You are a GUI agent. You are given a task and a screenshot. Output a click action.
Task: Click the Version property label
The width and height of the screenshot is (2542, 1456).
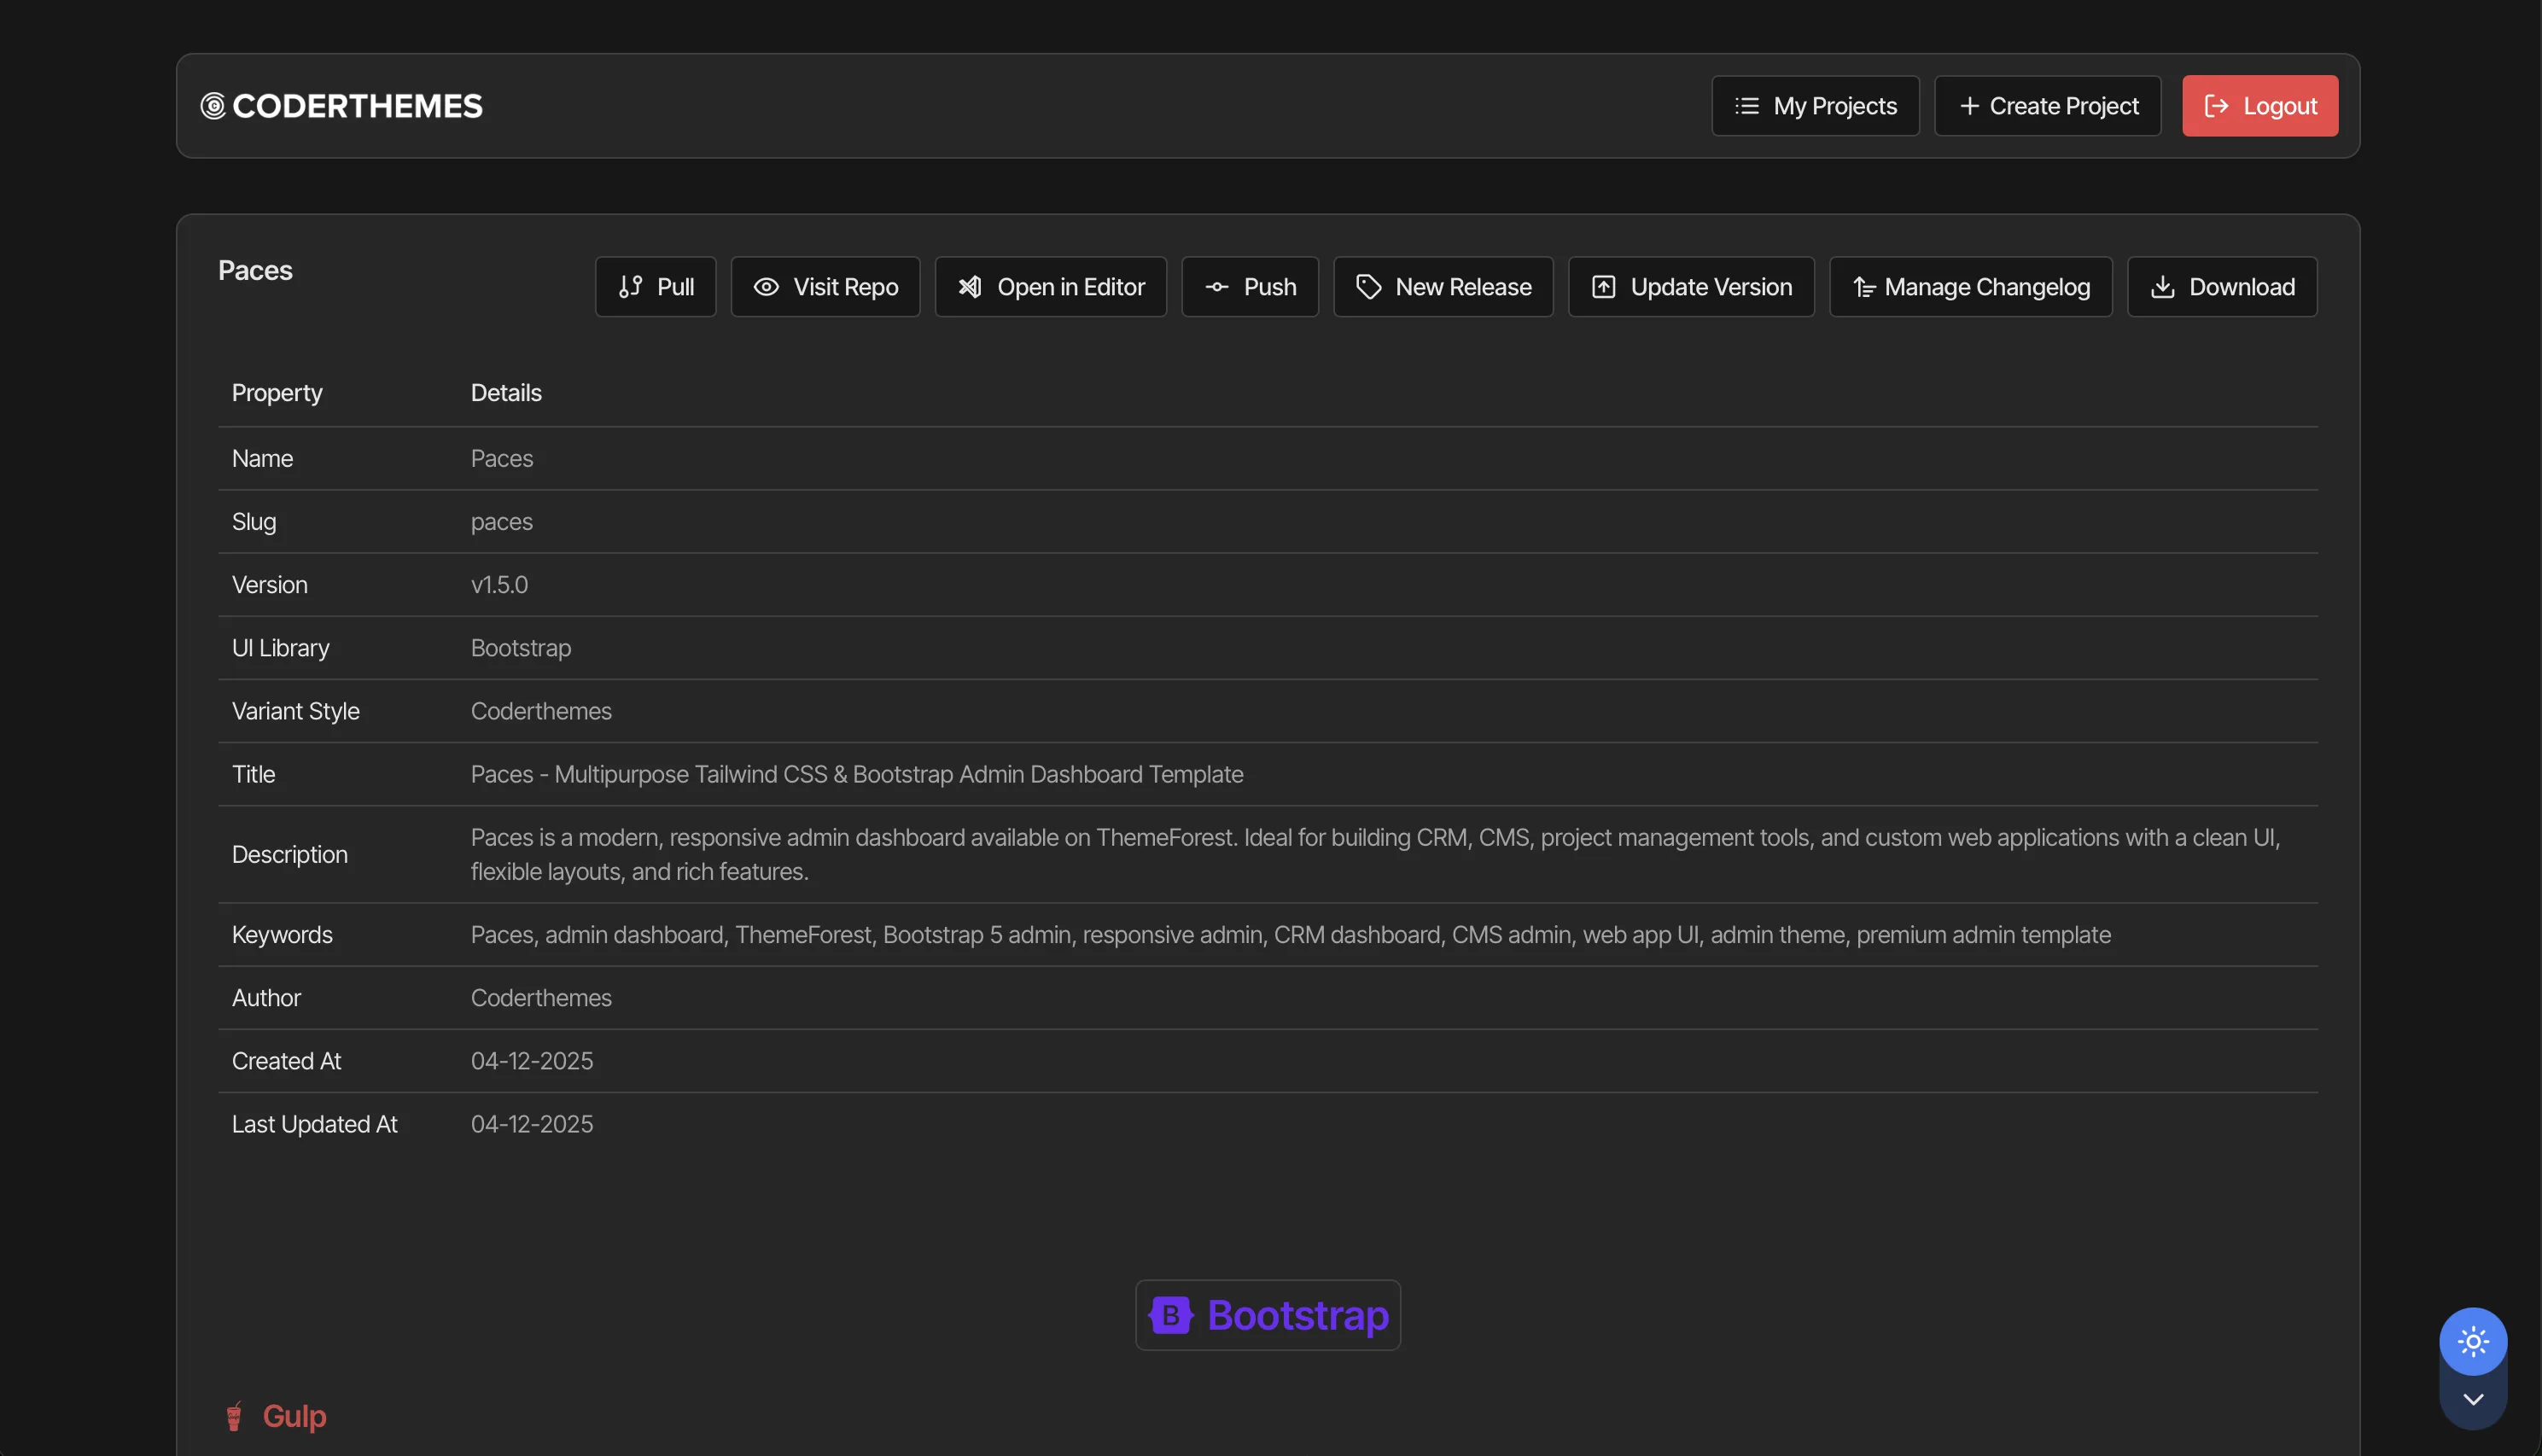click(269, 585)
